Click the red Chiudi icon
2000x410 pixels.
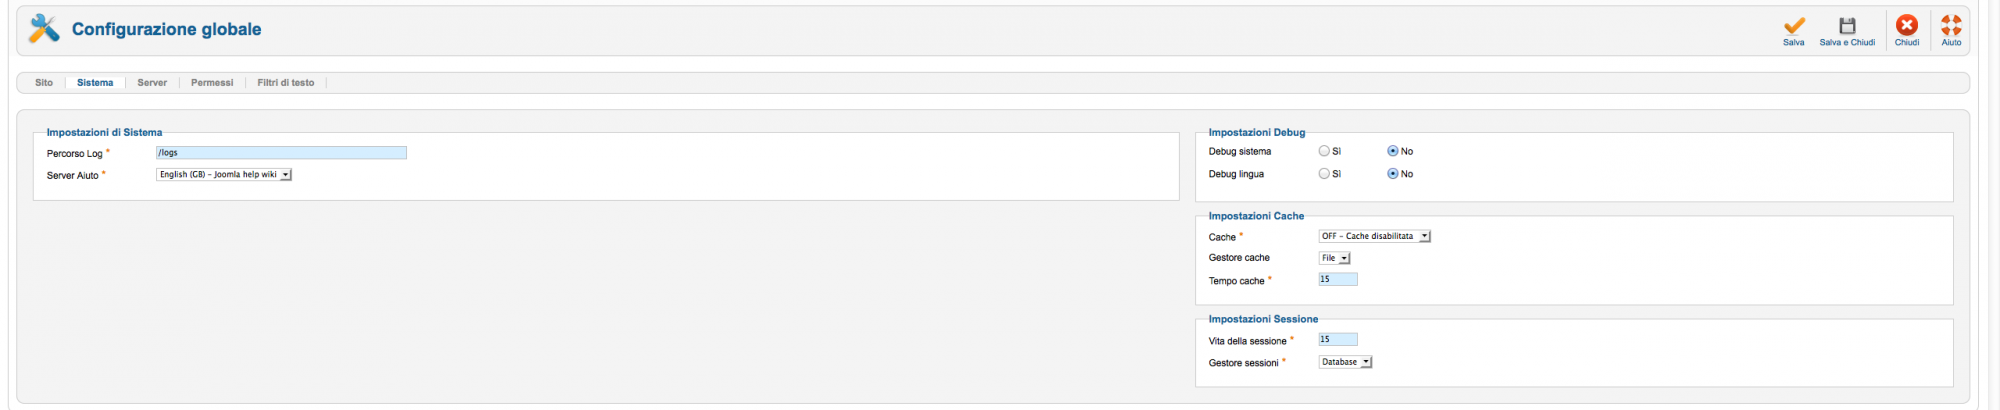1907,26
